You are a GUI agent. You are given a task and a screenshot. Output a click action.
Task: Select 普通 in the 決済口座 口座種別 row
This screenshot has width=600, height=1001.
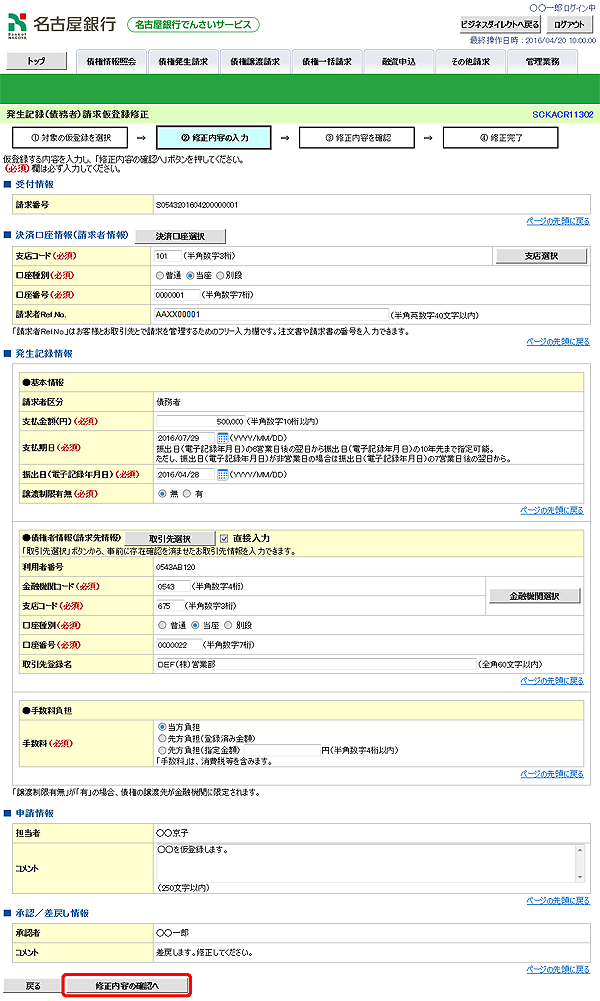coord(160,275)
